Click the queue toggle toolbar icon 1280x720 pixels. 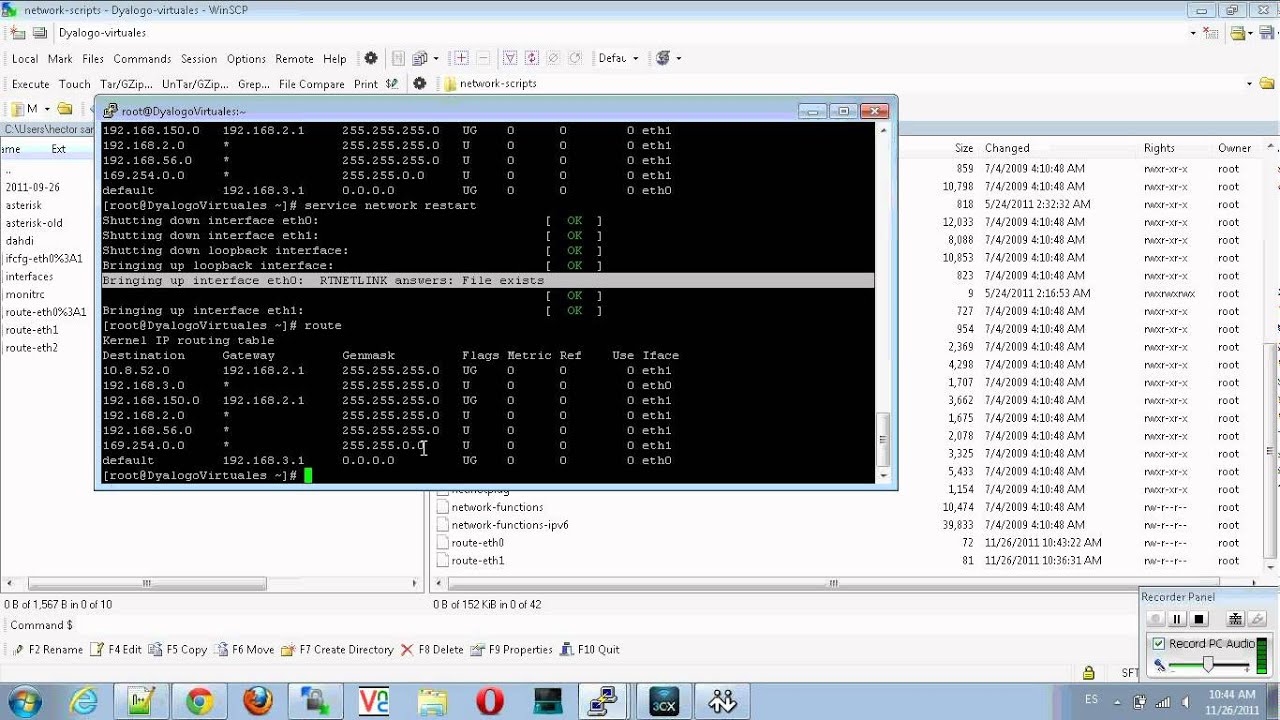pyautogui.click(x=398, y=59)
